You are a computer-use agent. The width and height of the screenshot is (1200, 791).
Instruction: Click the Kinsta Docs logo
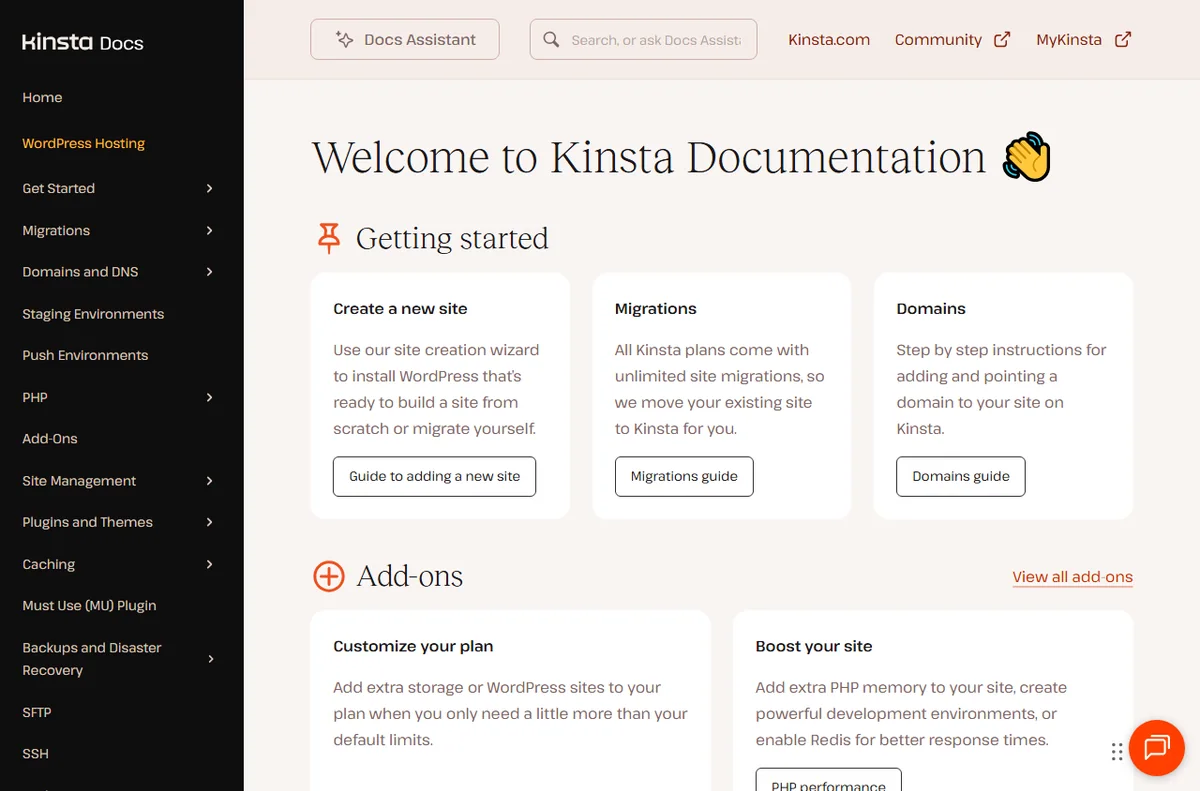pos(83,42)
